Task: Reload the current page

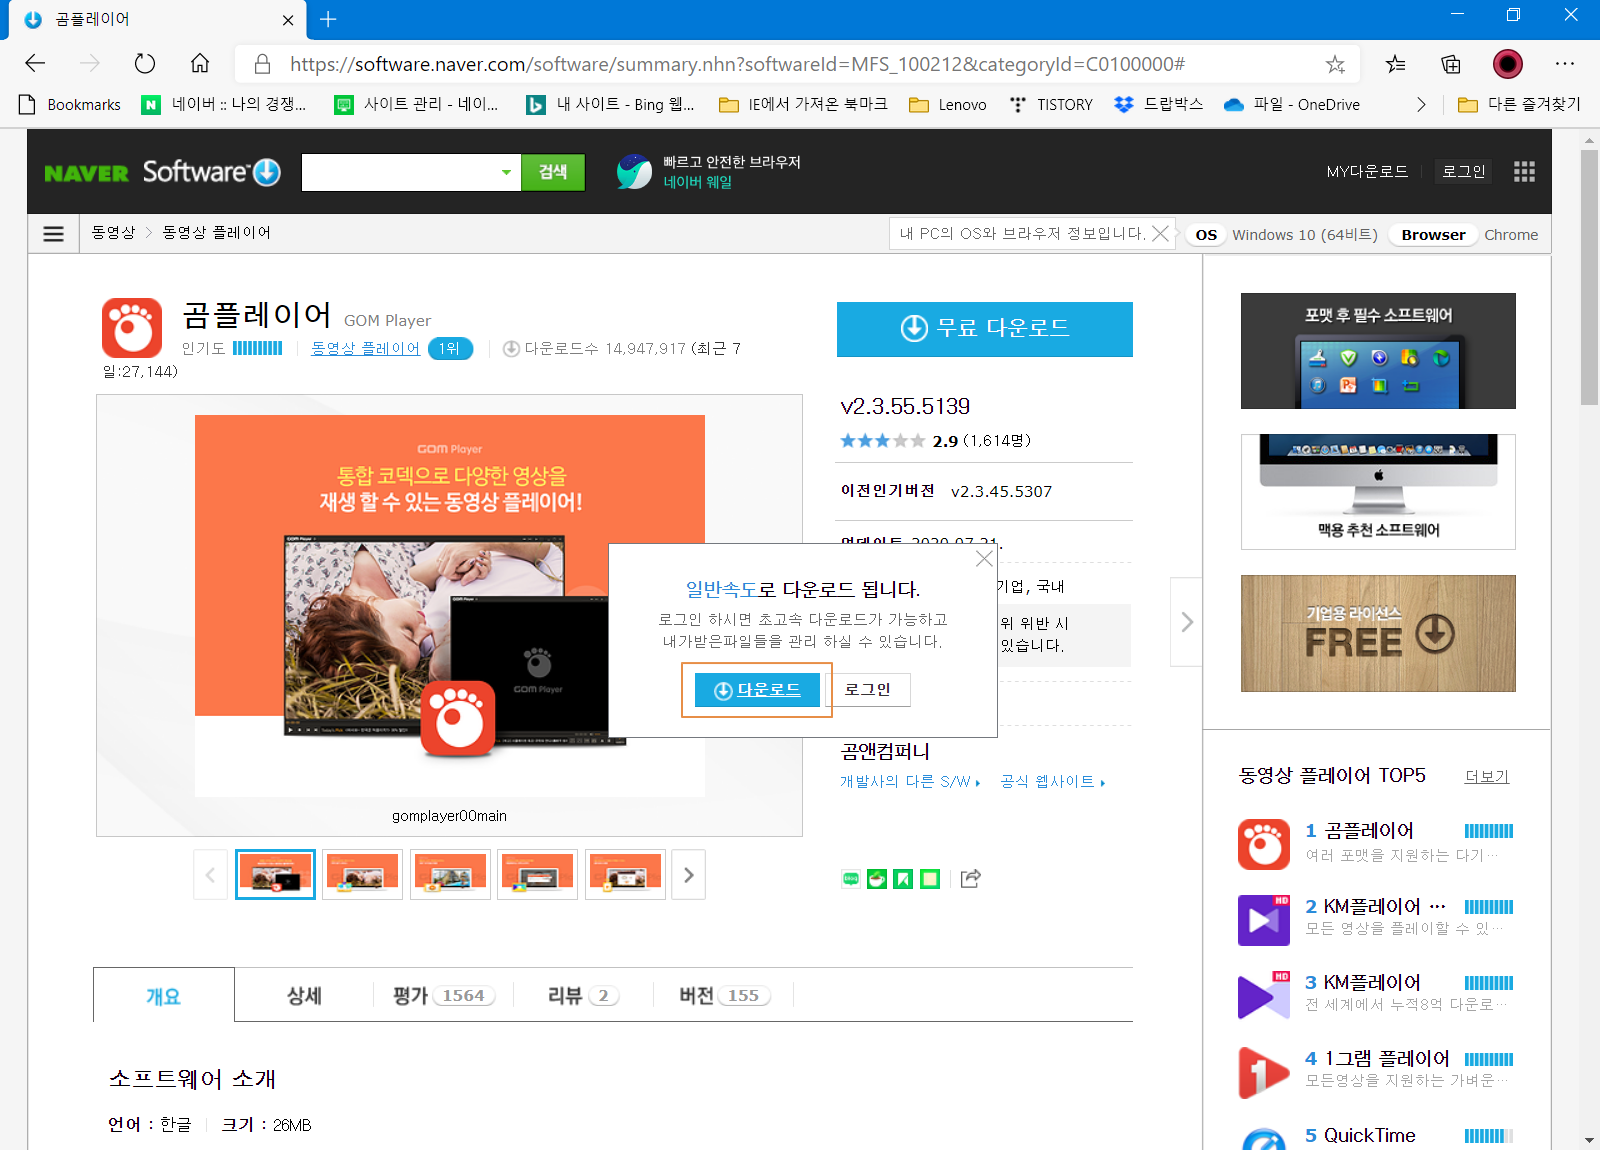Action: click(145, 64)
